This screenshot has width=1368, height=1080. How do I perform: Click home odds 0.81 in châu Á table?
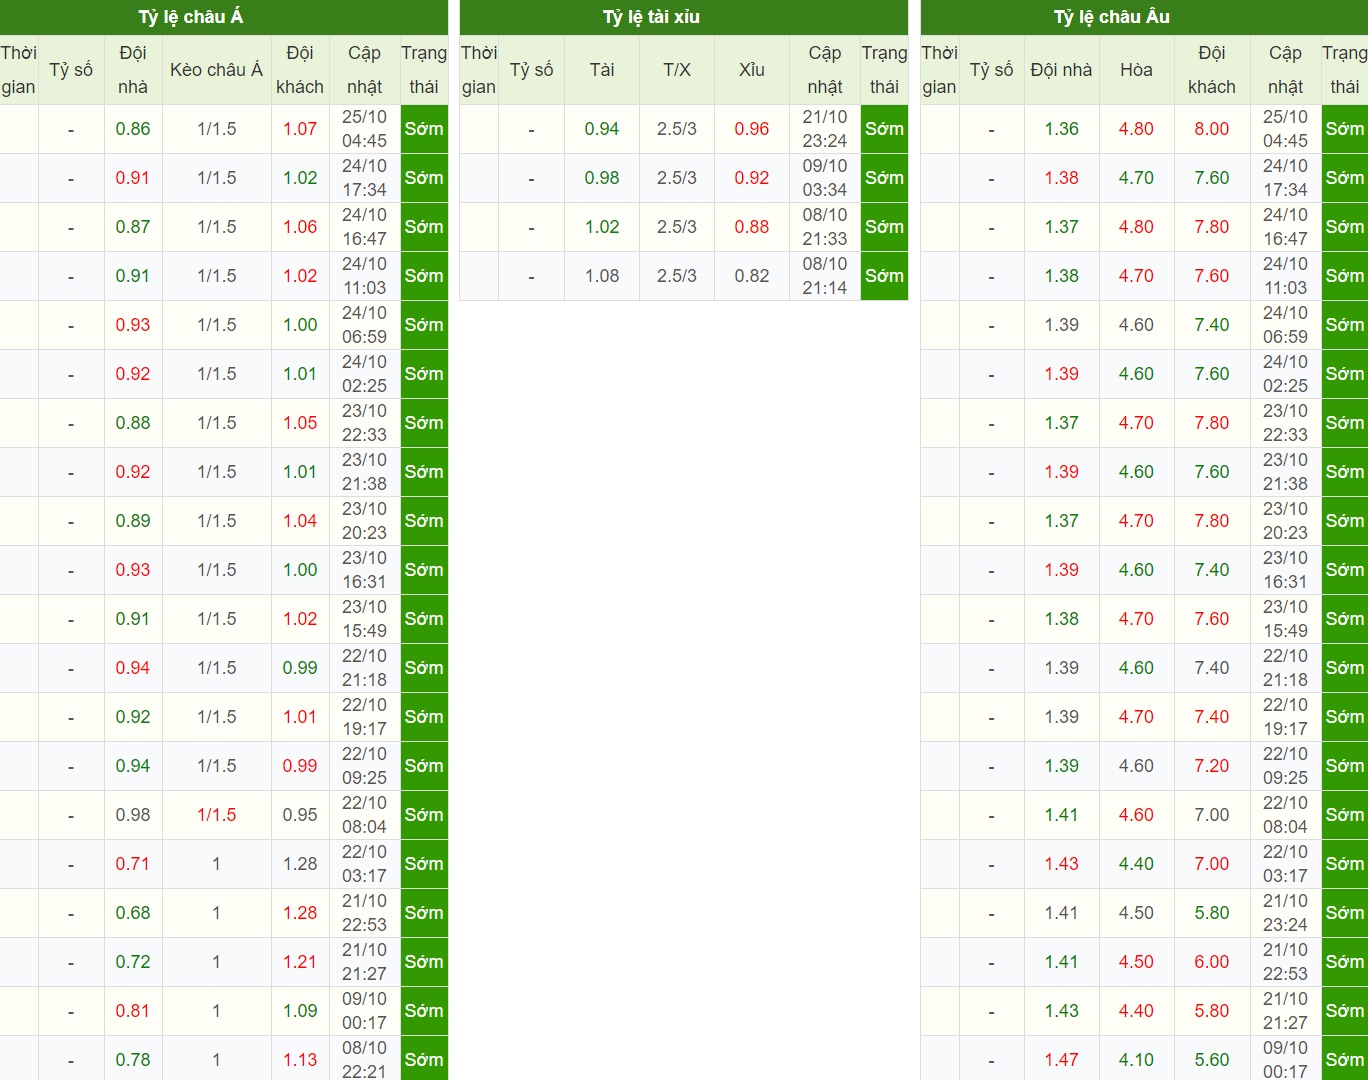click(133, 1011)
